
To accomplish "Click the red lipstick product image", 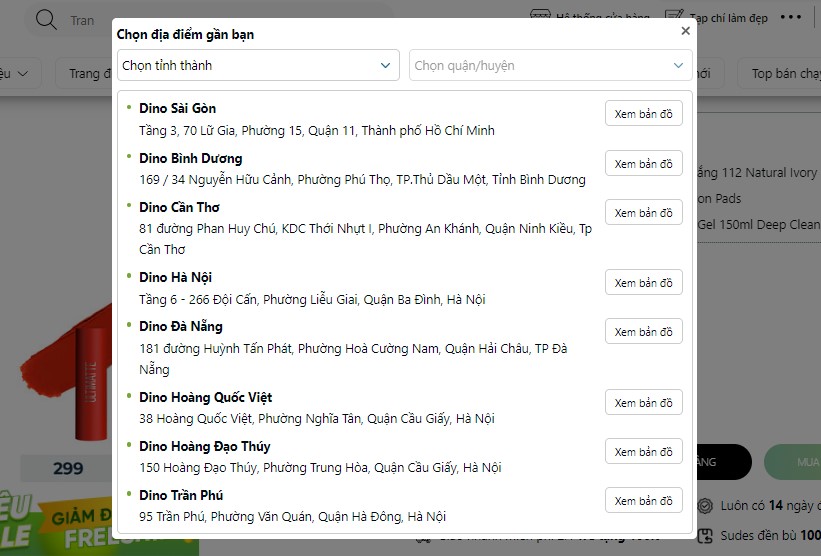I will [65, 371].
